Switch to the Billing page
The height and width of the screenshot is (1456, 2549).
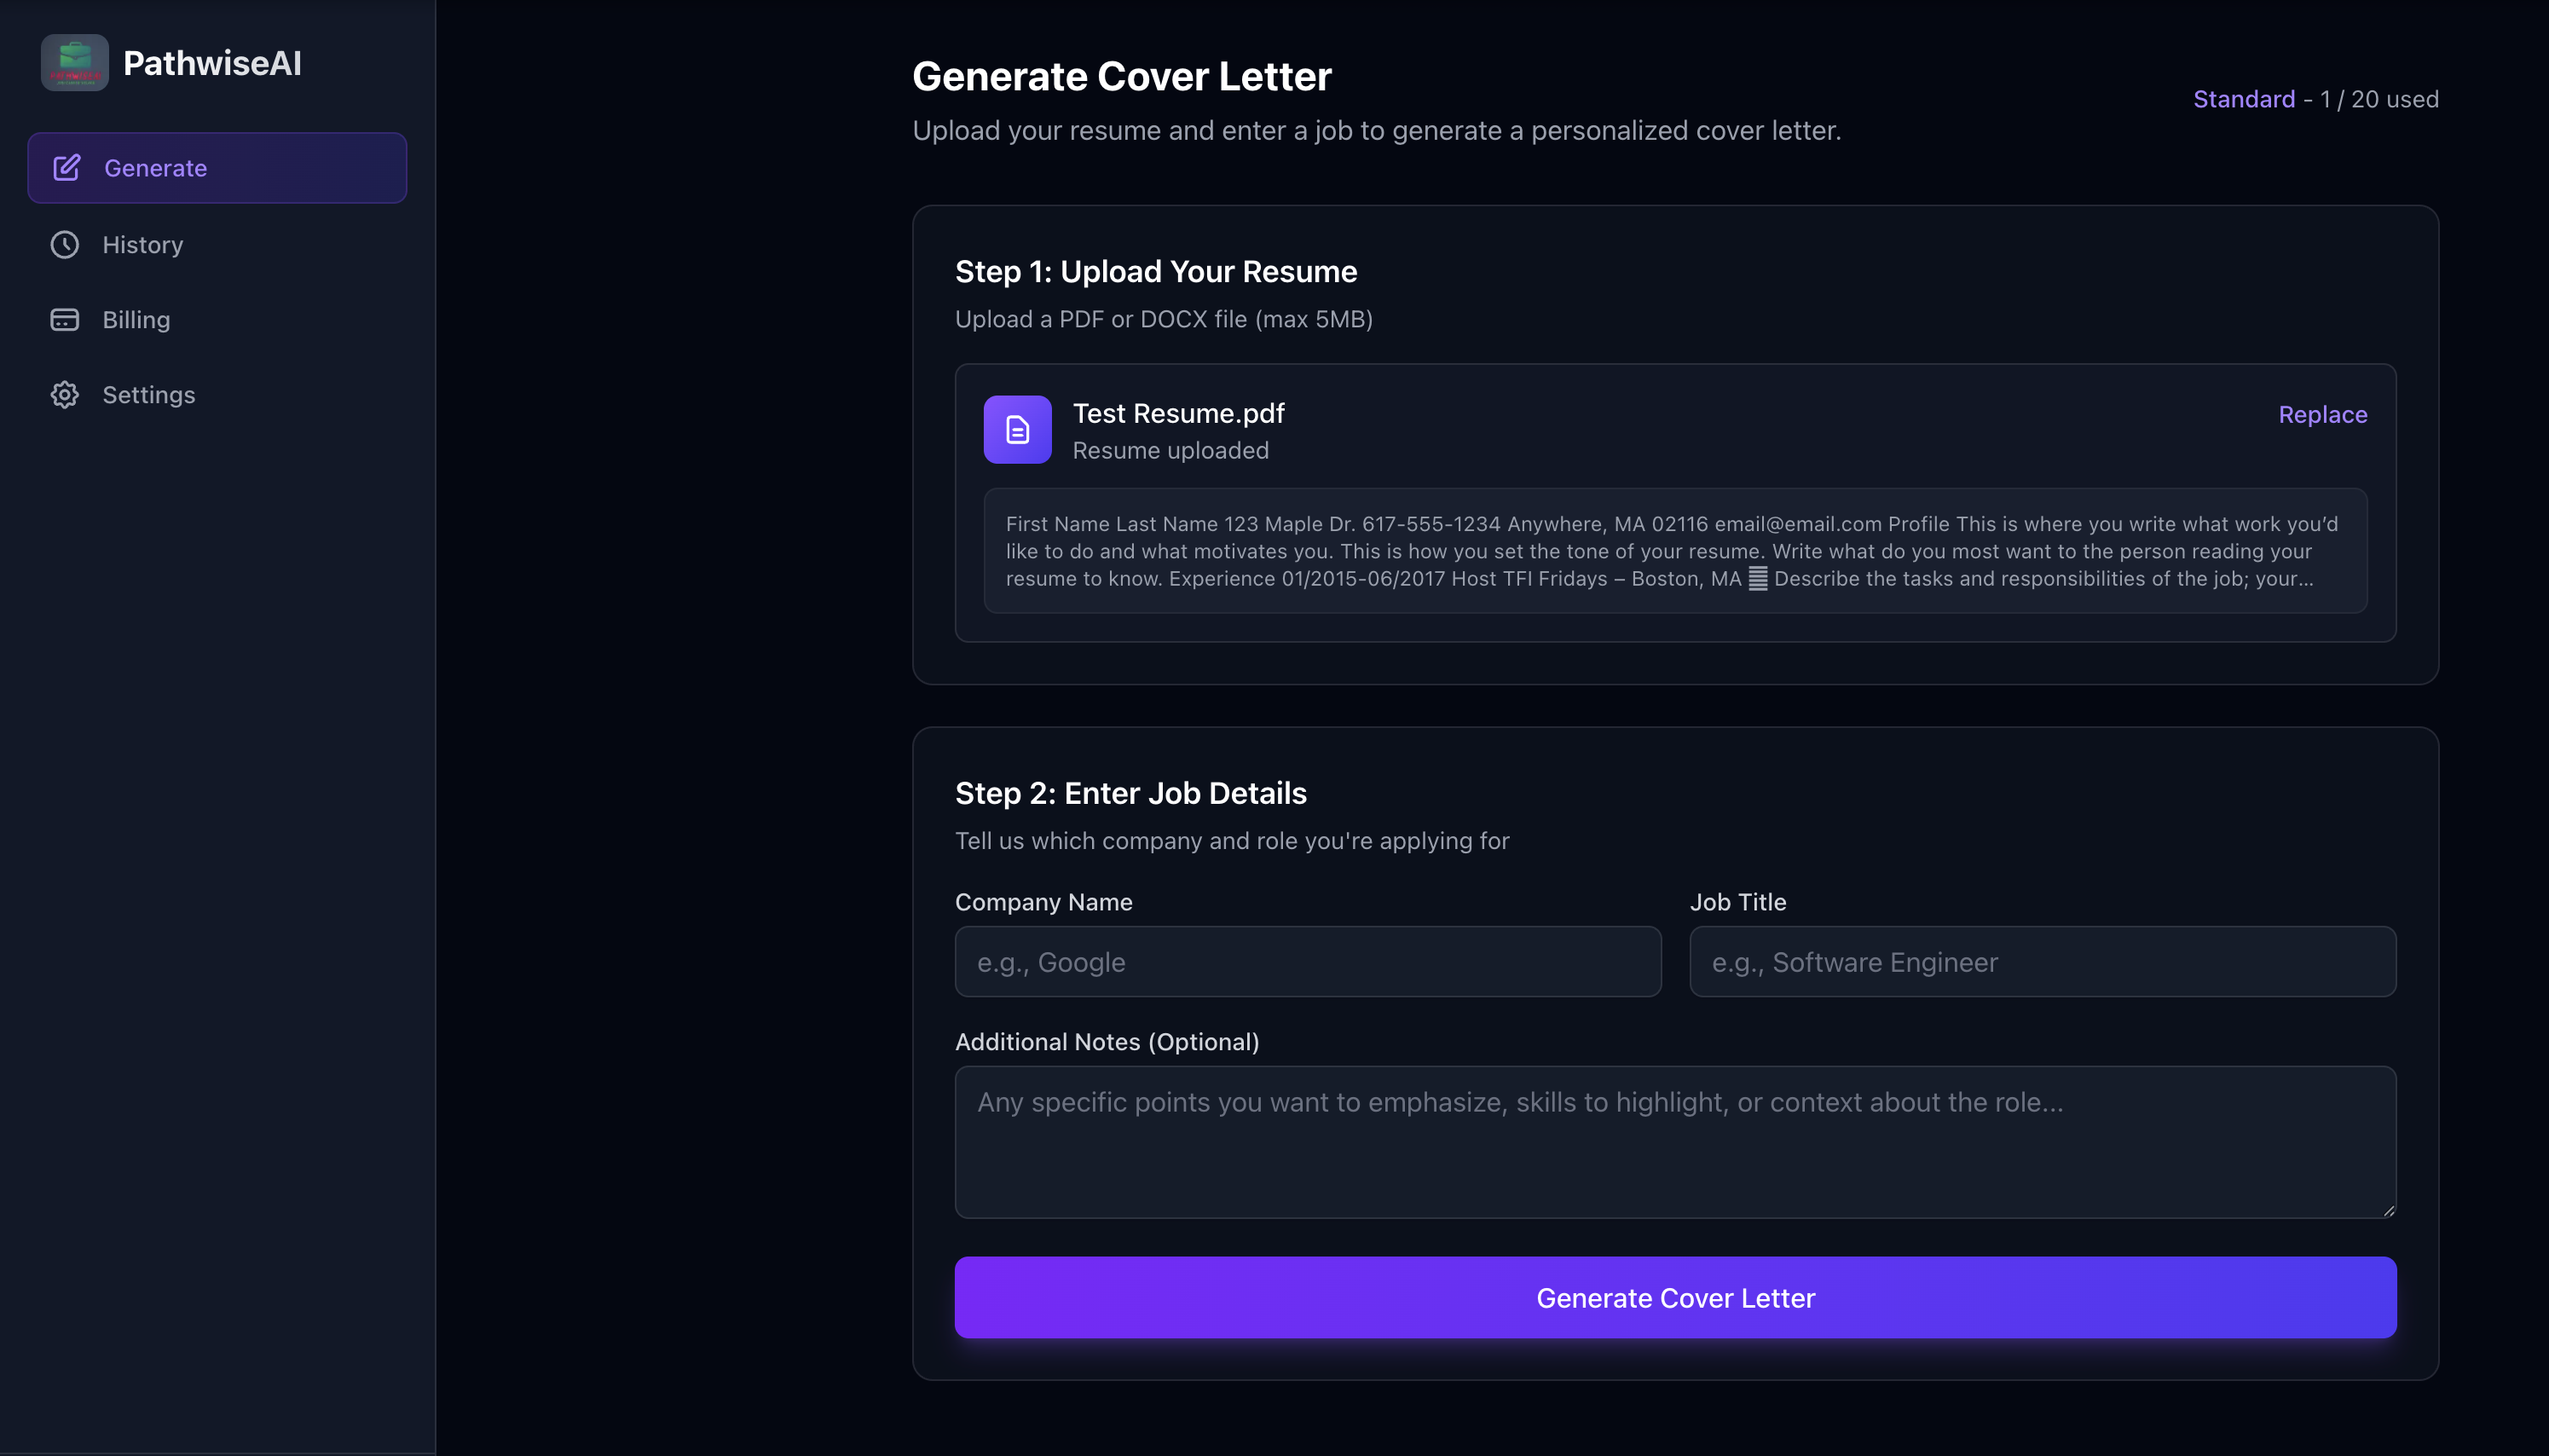click(x=137, y=319)
